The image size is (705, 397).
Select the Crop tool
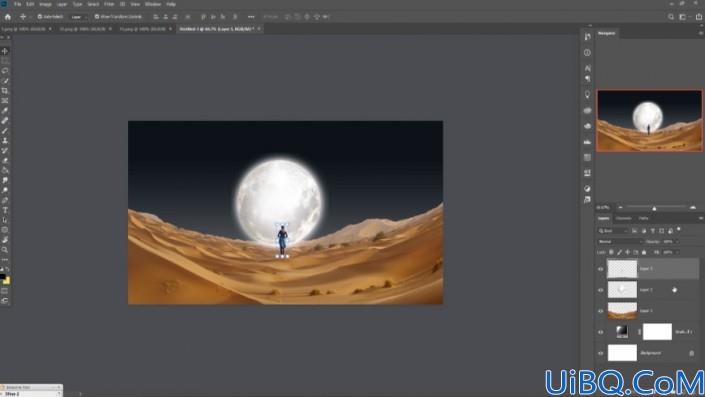pyautogui.click(x=5, y=91)
